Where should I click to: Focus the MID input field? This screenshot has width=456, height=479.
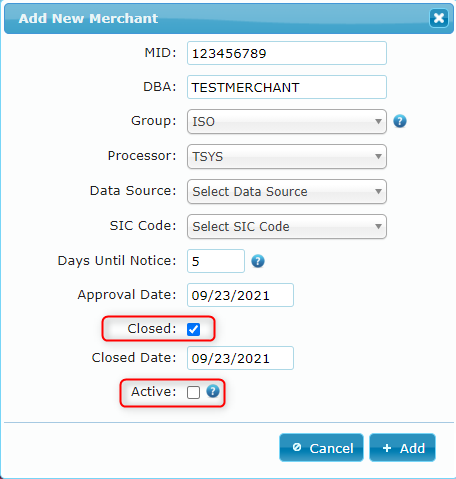point(287,53)
